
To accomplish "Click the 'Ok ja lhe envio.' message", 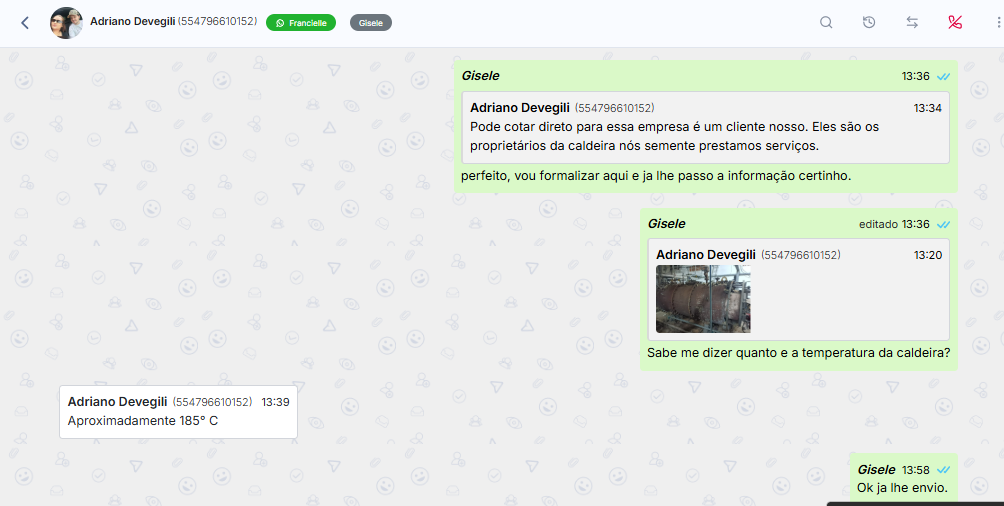I will click(x=901, y=488).
